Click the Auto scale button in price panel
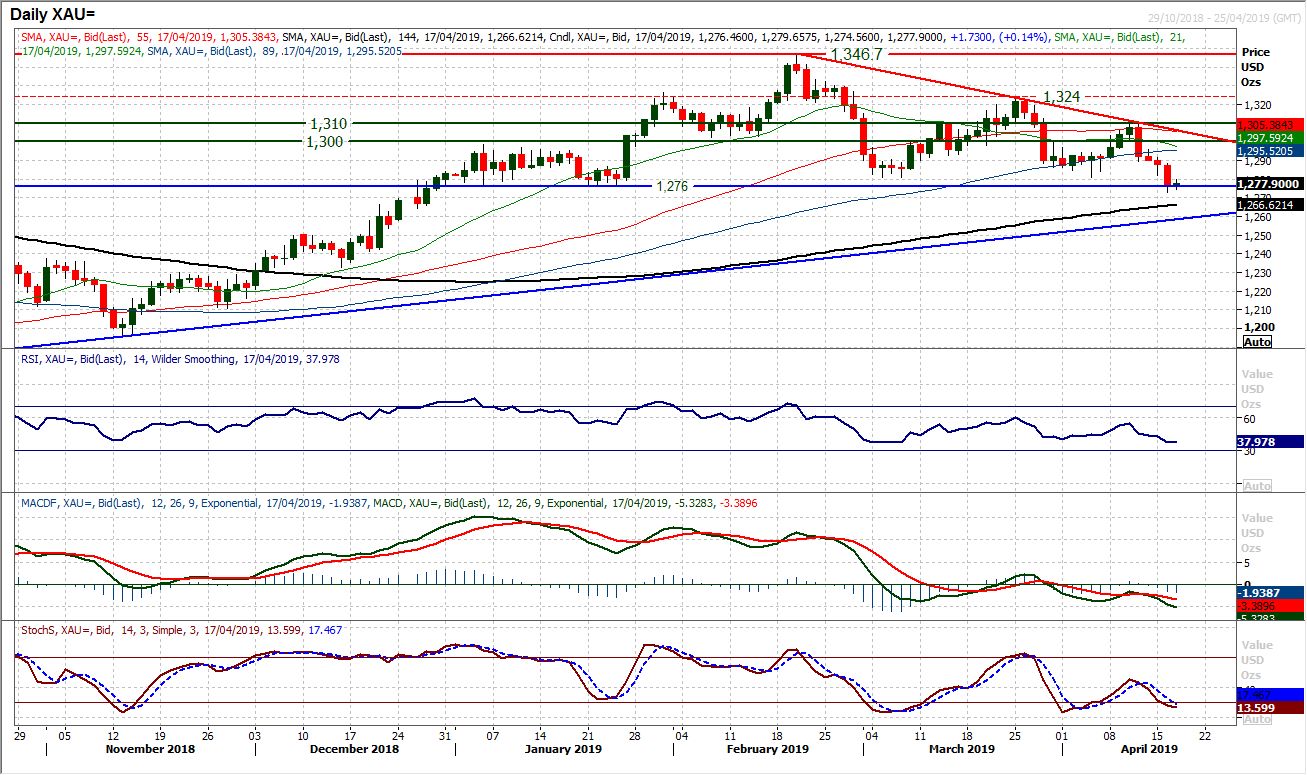Viewport: 1307px width, 775px height. pos(1257,341)
